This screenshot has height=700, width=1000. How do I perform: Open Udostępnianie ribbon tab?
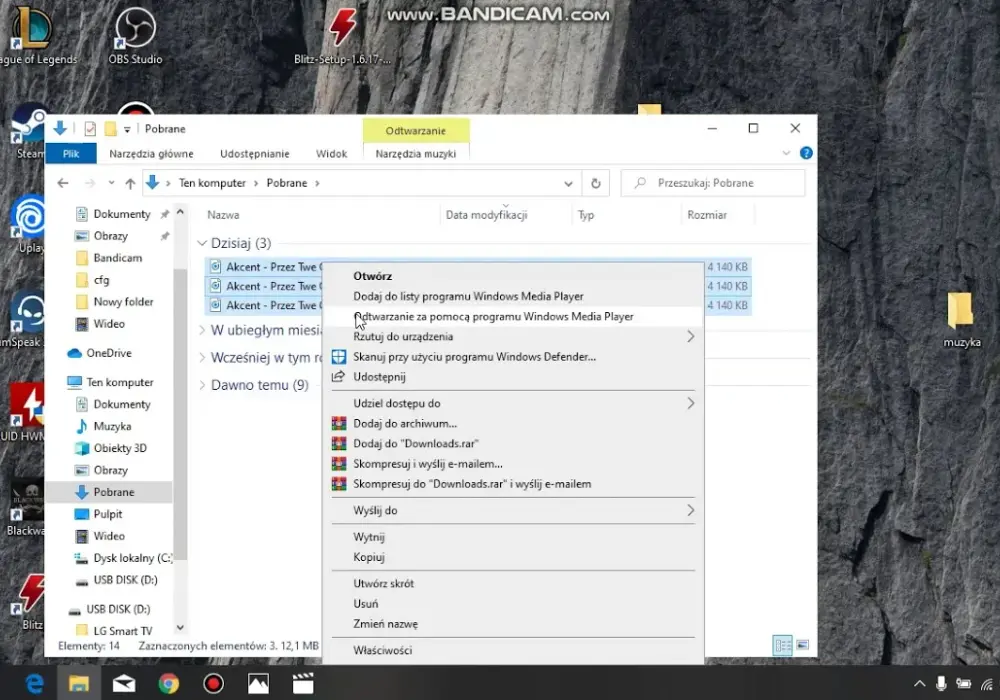click(x=254, y=154)
